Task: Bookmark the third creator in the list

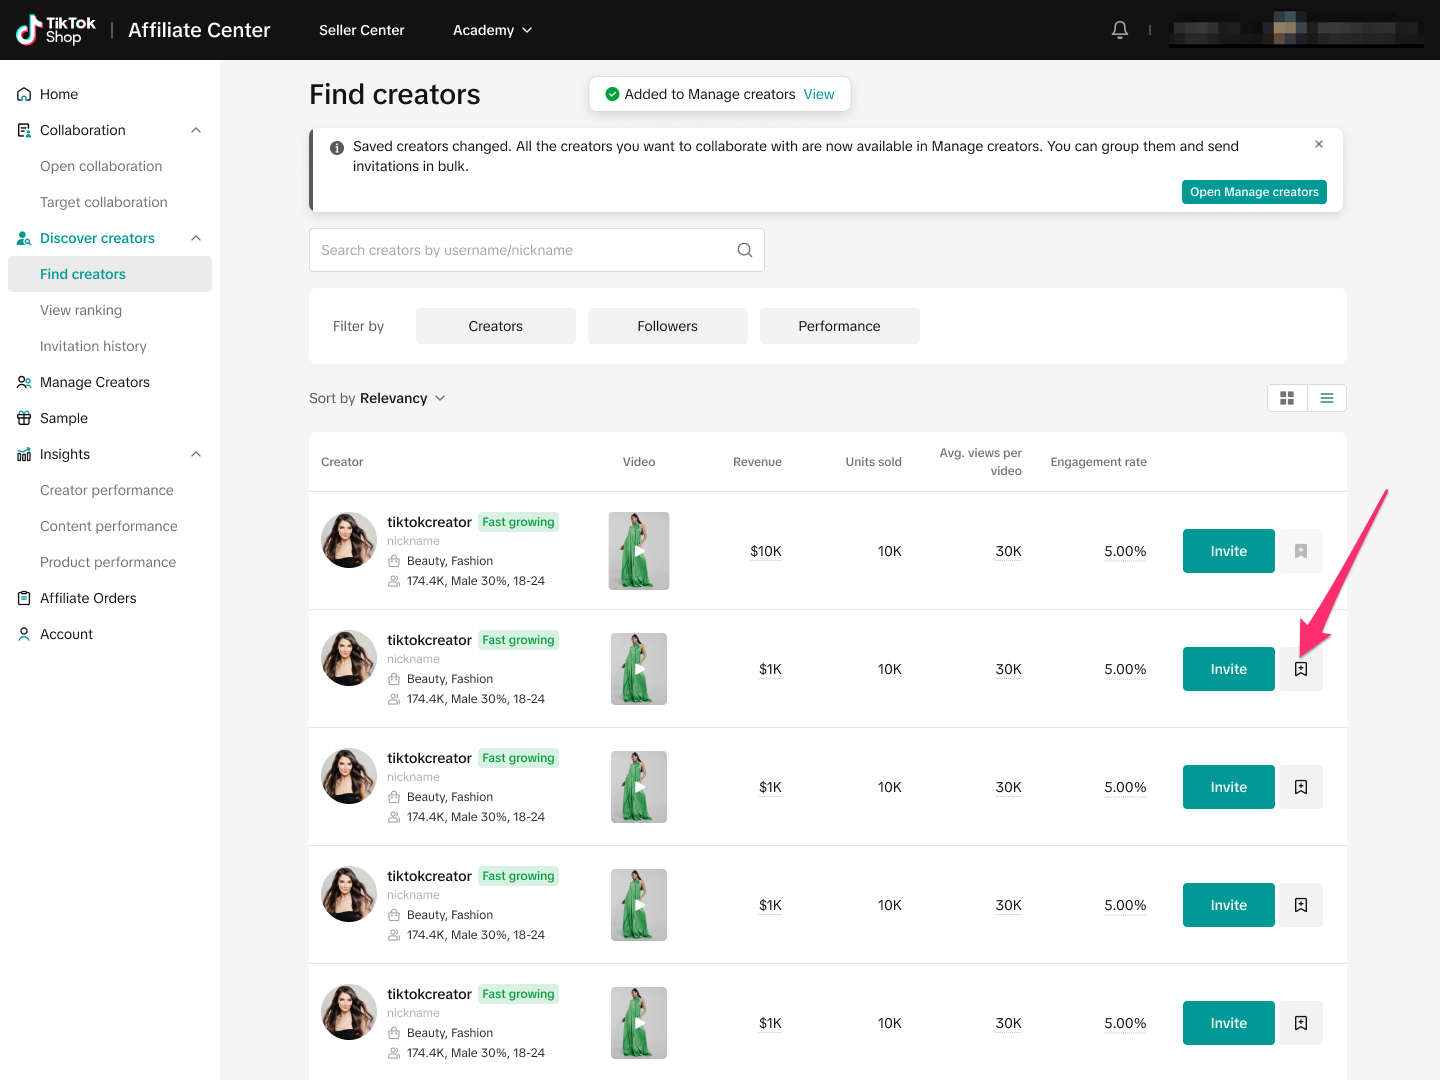Action: click(1300, 787)
